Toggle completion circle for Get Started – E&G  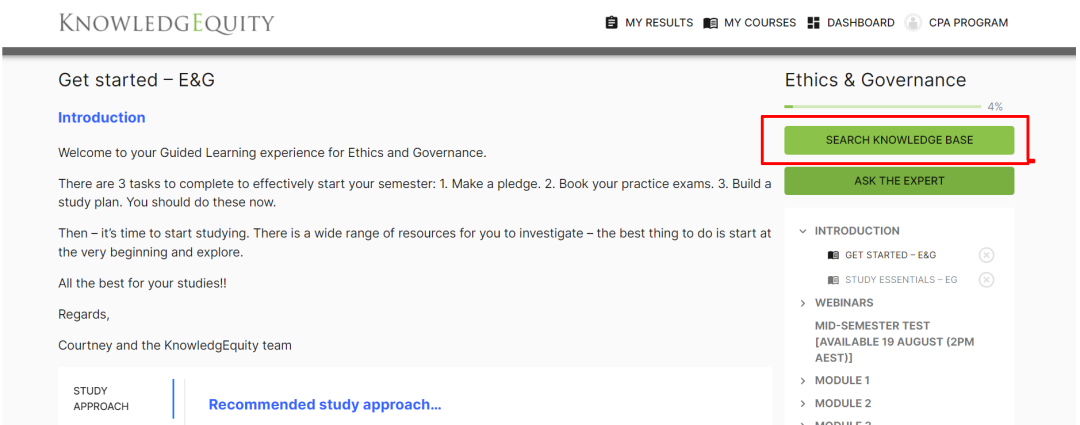(986, 255)
